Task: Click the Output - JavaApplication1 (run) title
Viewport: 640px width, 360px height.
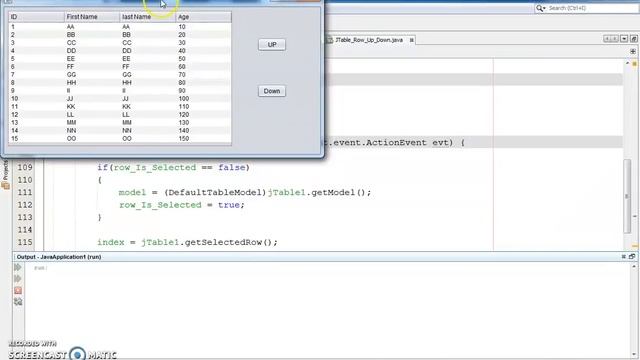Action: pos(59,257)
